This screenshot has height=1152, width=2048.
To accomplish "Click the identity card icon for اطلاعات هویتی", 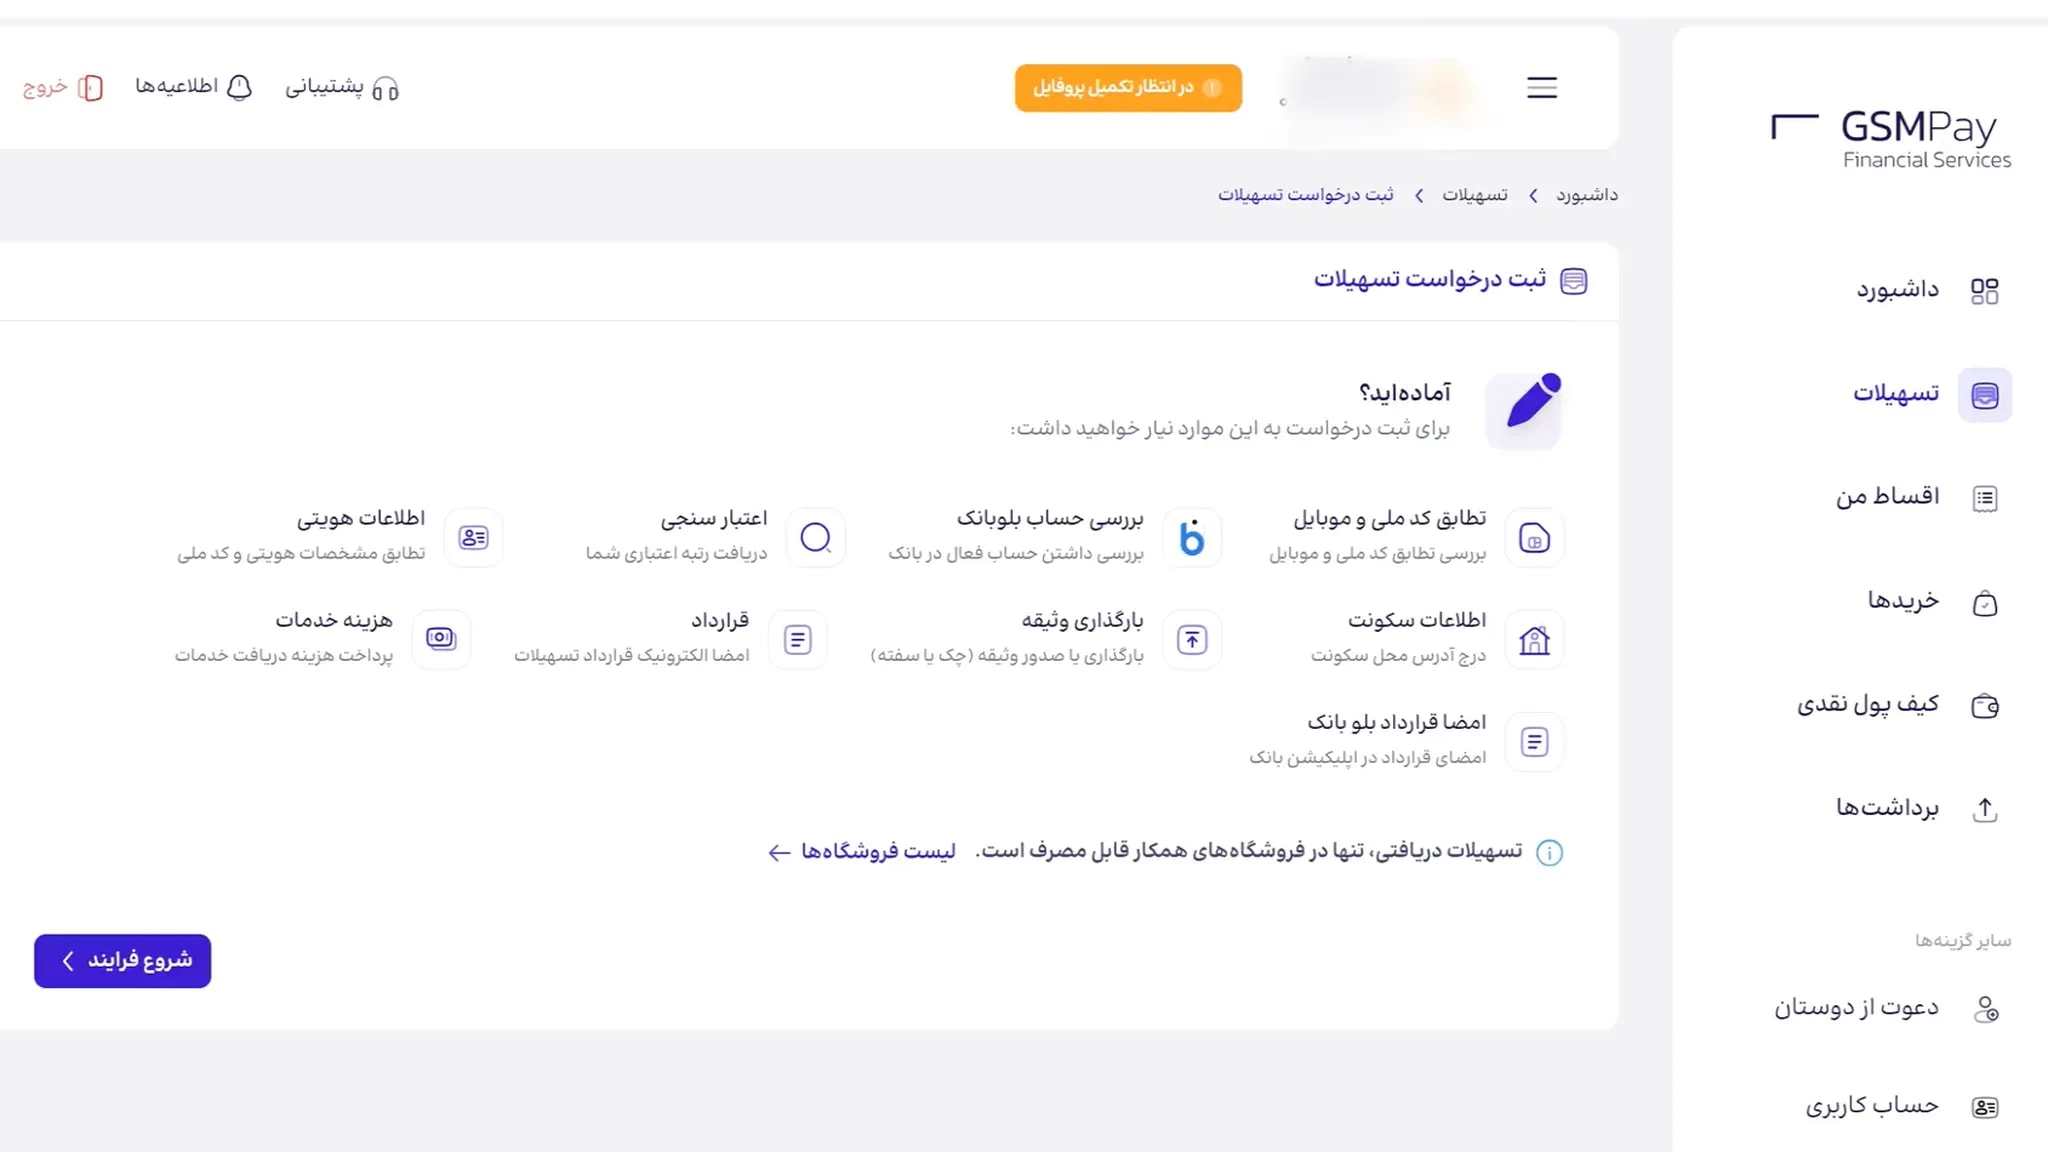I will (473, 538).
